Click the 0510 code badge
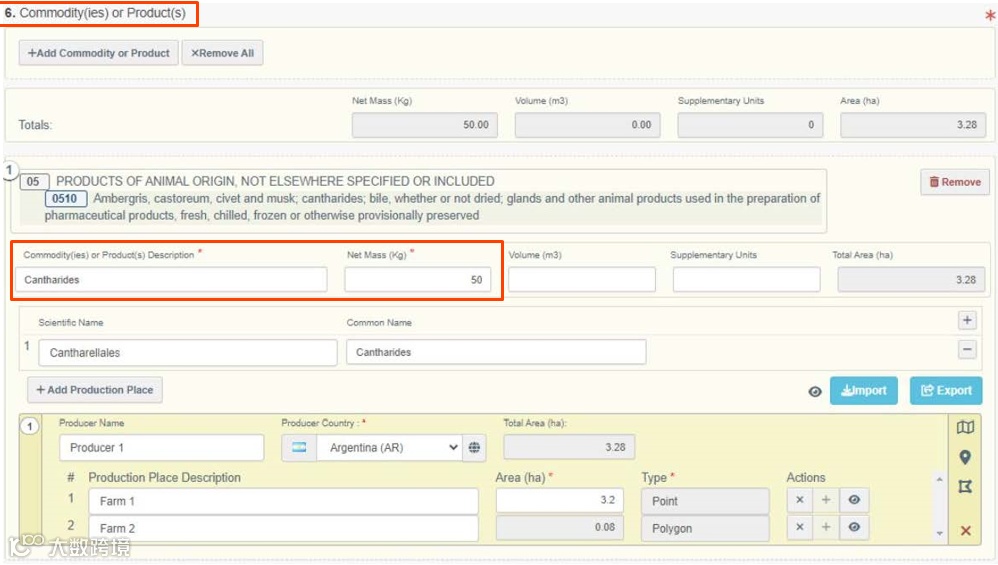The image size is (998, 565). 65,199
